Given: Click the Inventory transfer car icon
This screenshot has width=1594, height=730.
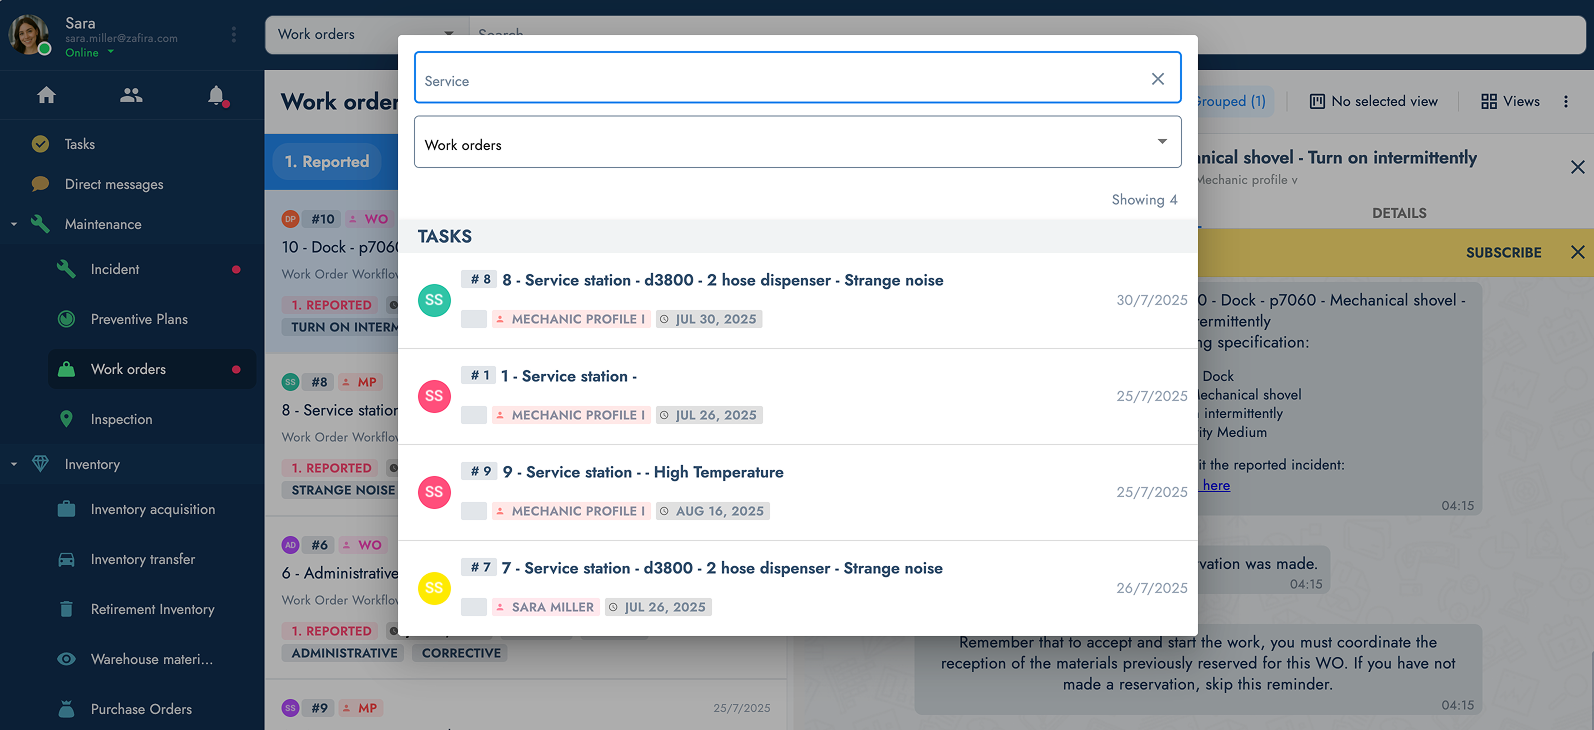Looking at the screenshot, I should click(66, 559).
